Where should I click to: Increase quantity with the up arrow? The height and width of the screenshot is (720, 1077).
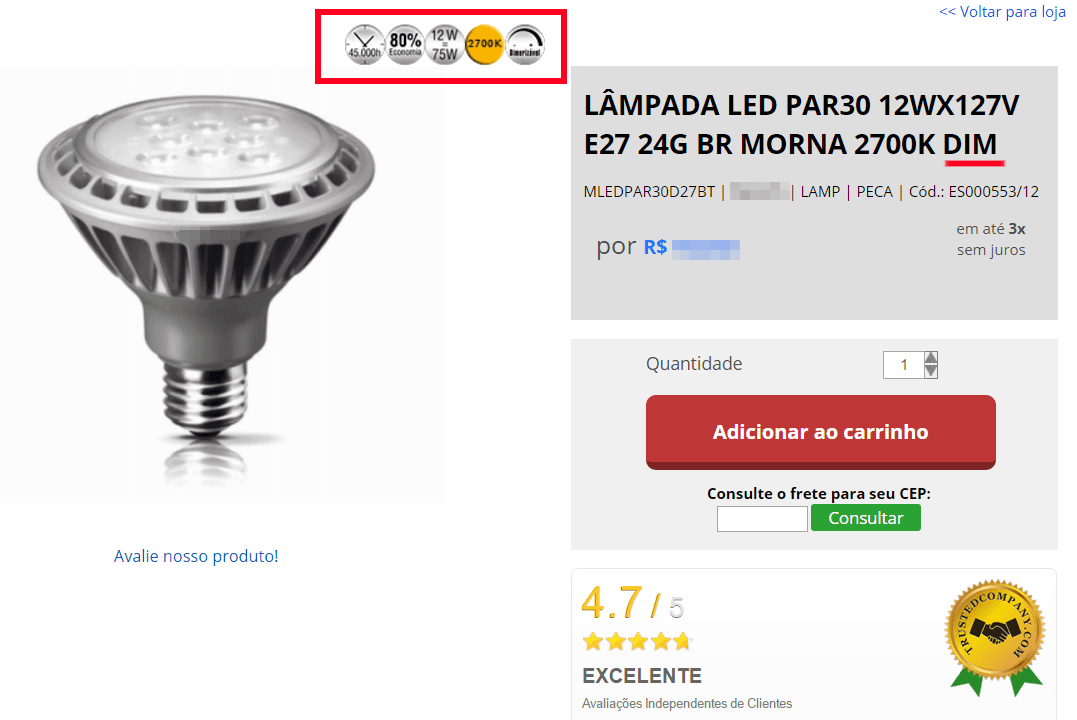pos(931,358)
